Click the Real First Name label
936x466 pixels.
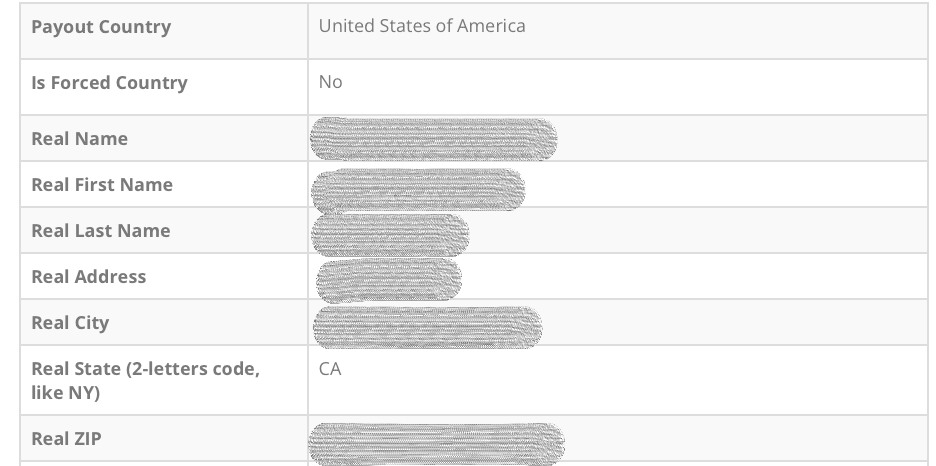click(102, 185)
